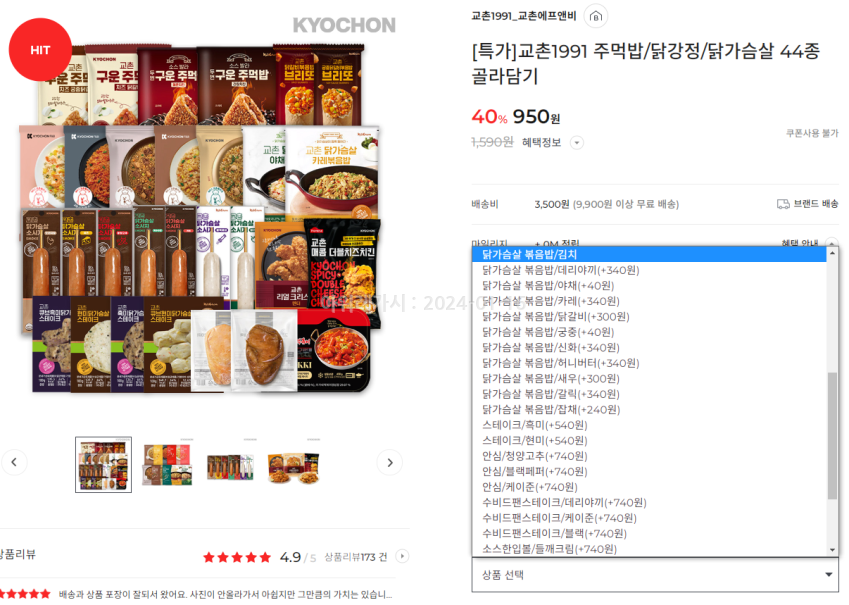
Task: Open the 교촌1991_교촌에프앤비 brand link
Action: click(x=524, y=16)
